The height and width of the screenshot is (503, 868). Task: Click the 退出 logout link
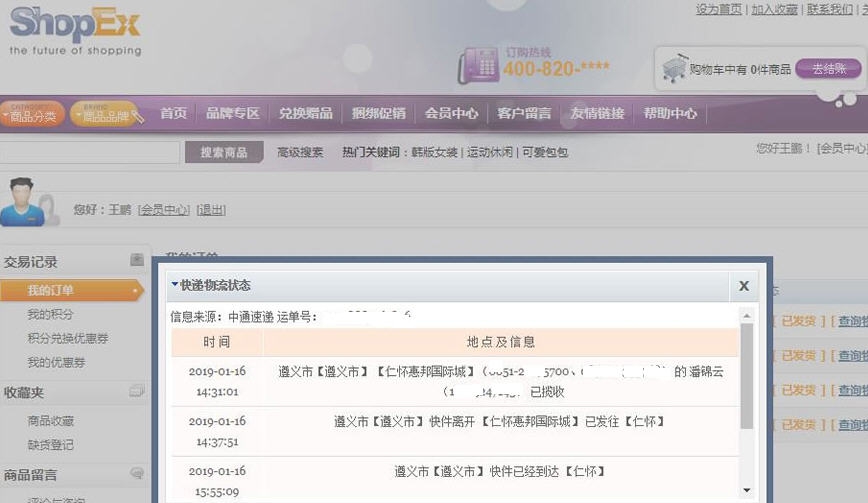pos(211,210)
